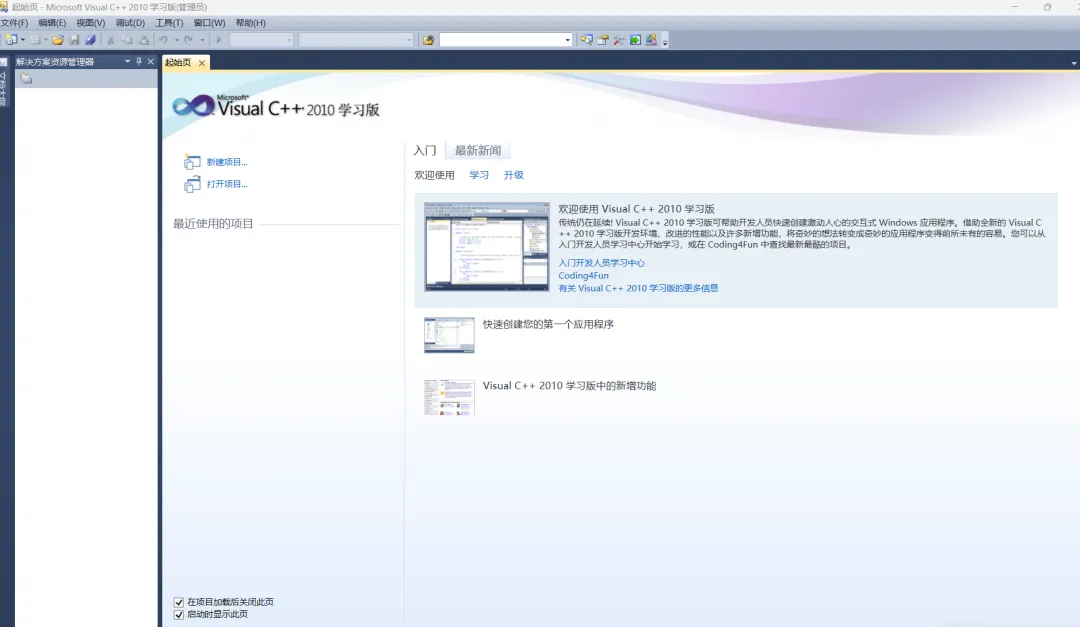
Task: Click the Solution Explorer panel toolbar icon
Action: pos(26,79)
